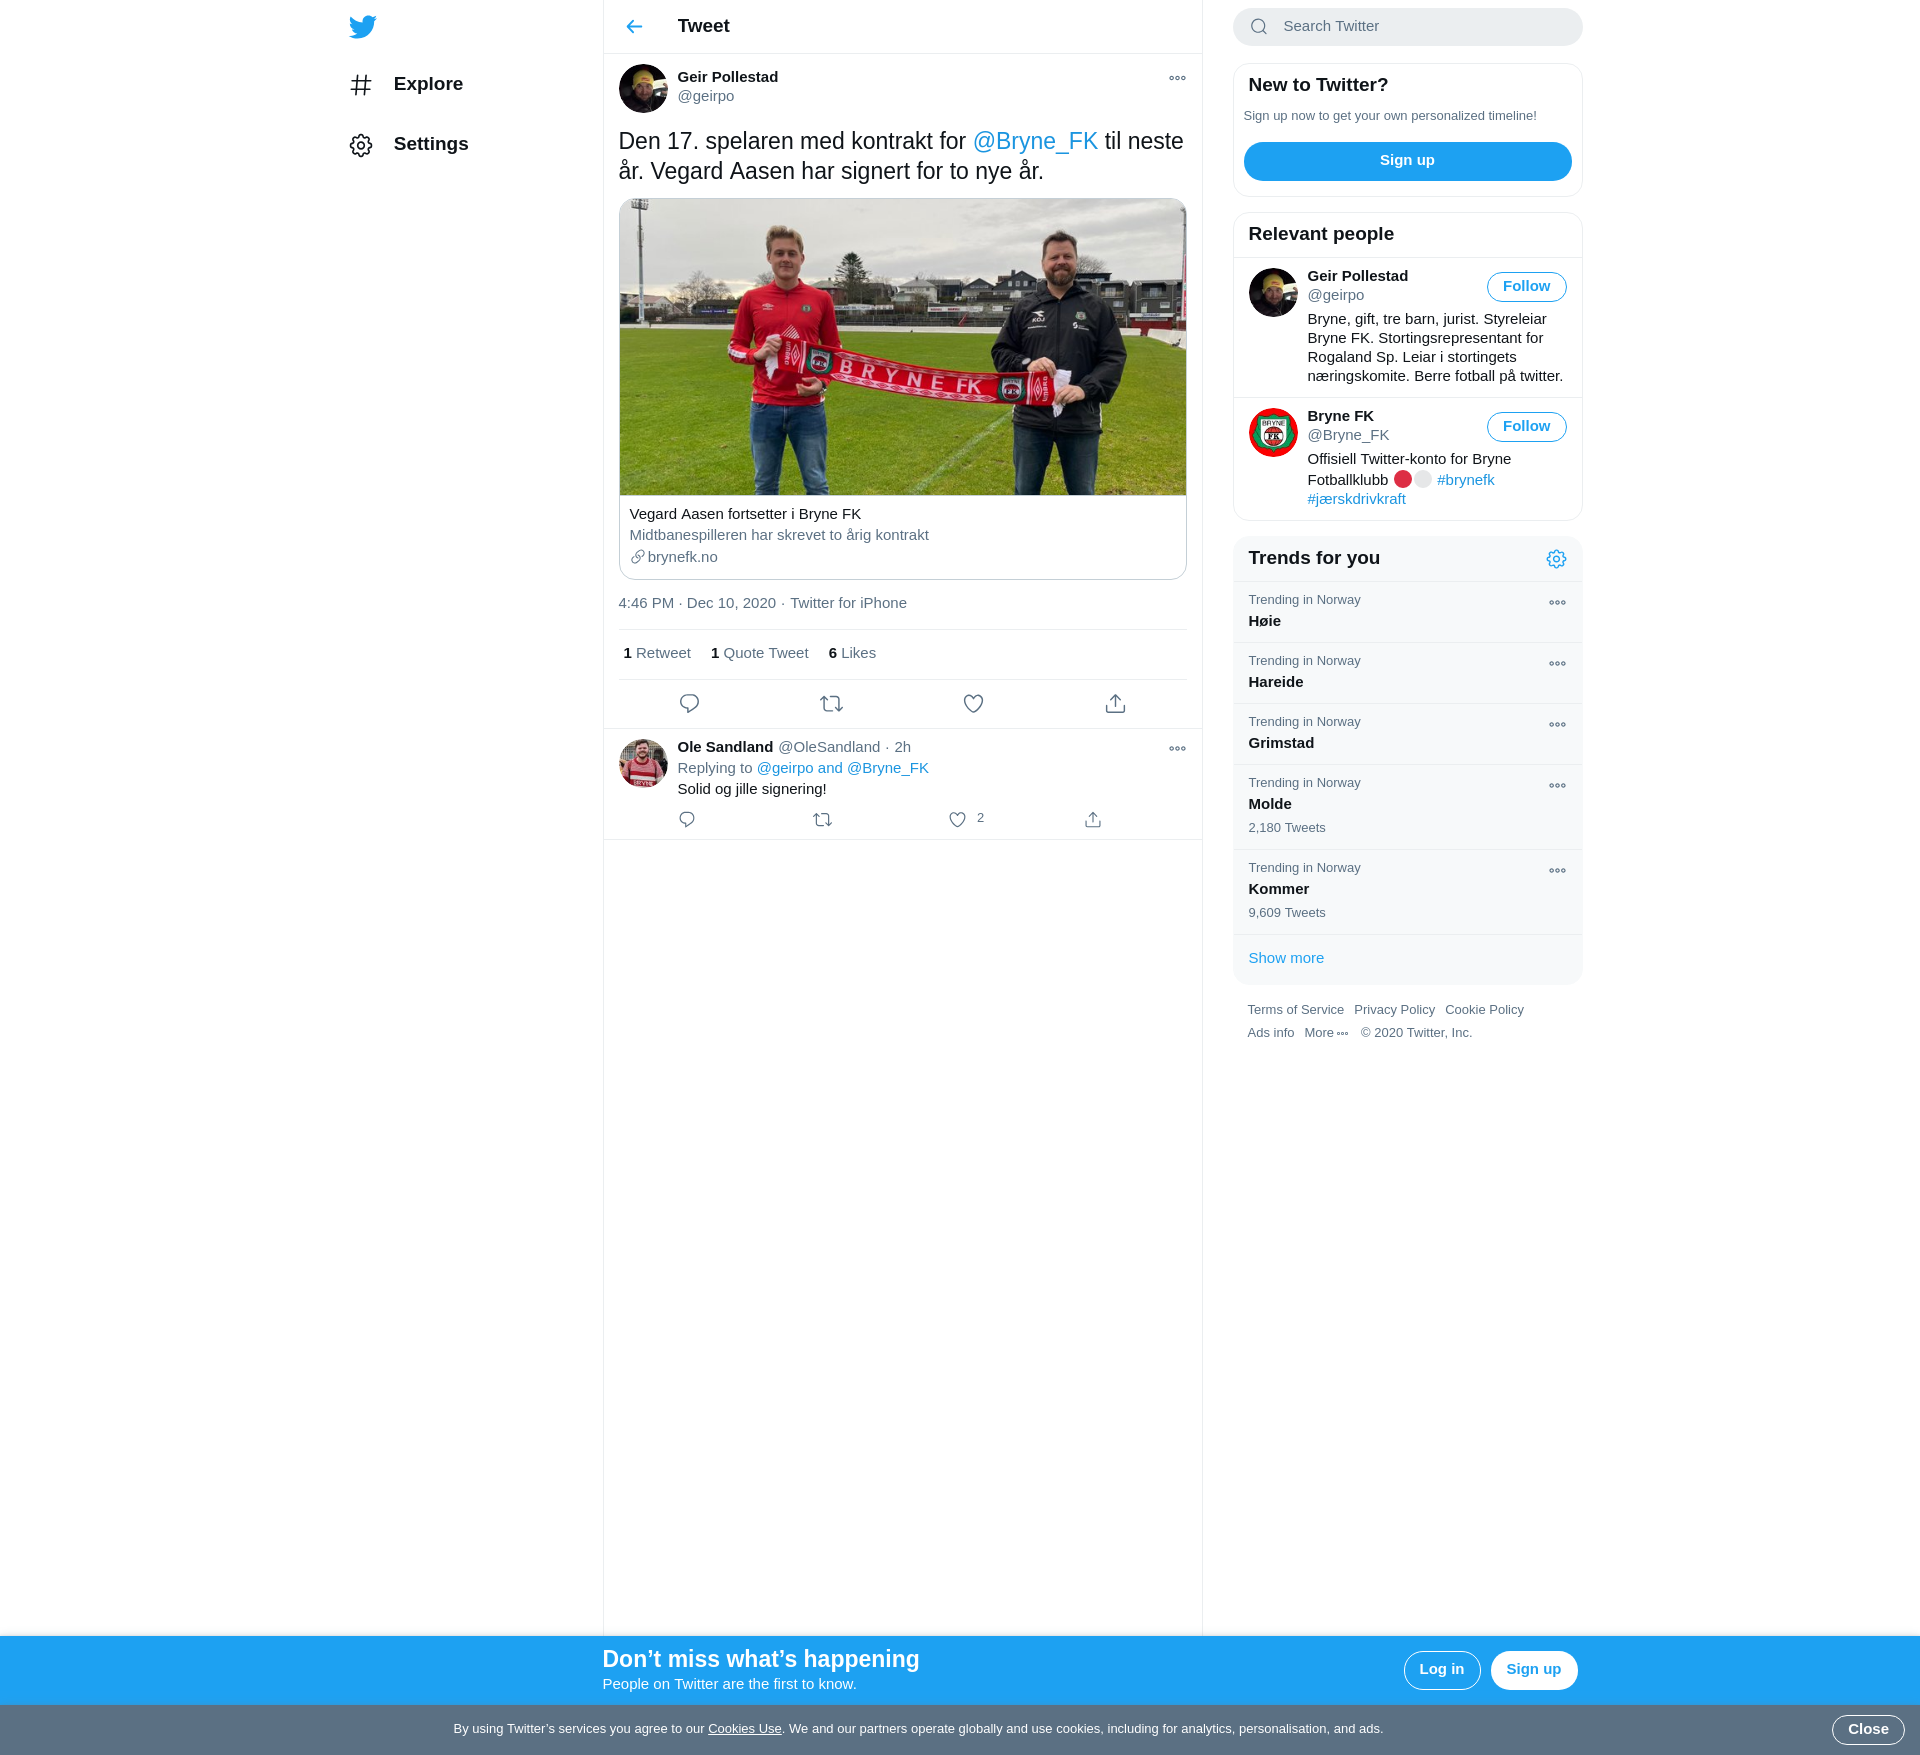The height and width of the screenshot is (1755, 1920).
Task: Open more options for Hareide trend
Action: [x=1557, y=664]
